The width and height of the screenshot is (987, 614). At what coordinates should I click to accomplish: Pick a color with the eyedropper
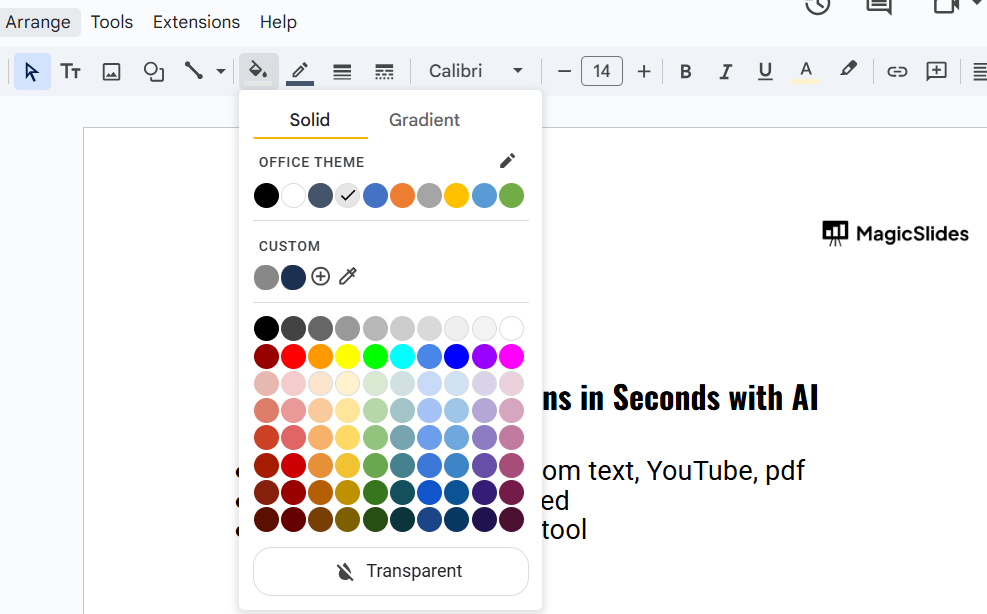[x=348, y=277]
